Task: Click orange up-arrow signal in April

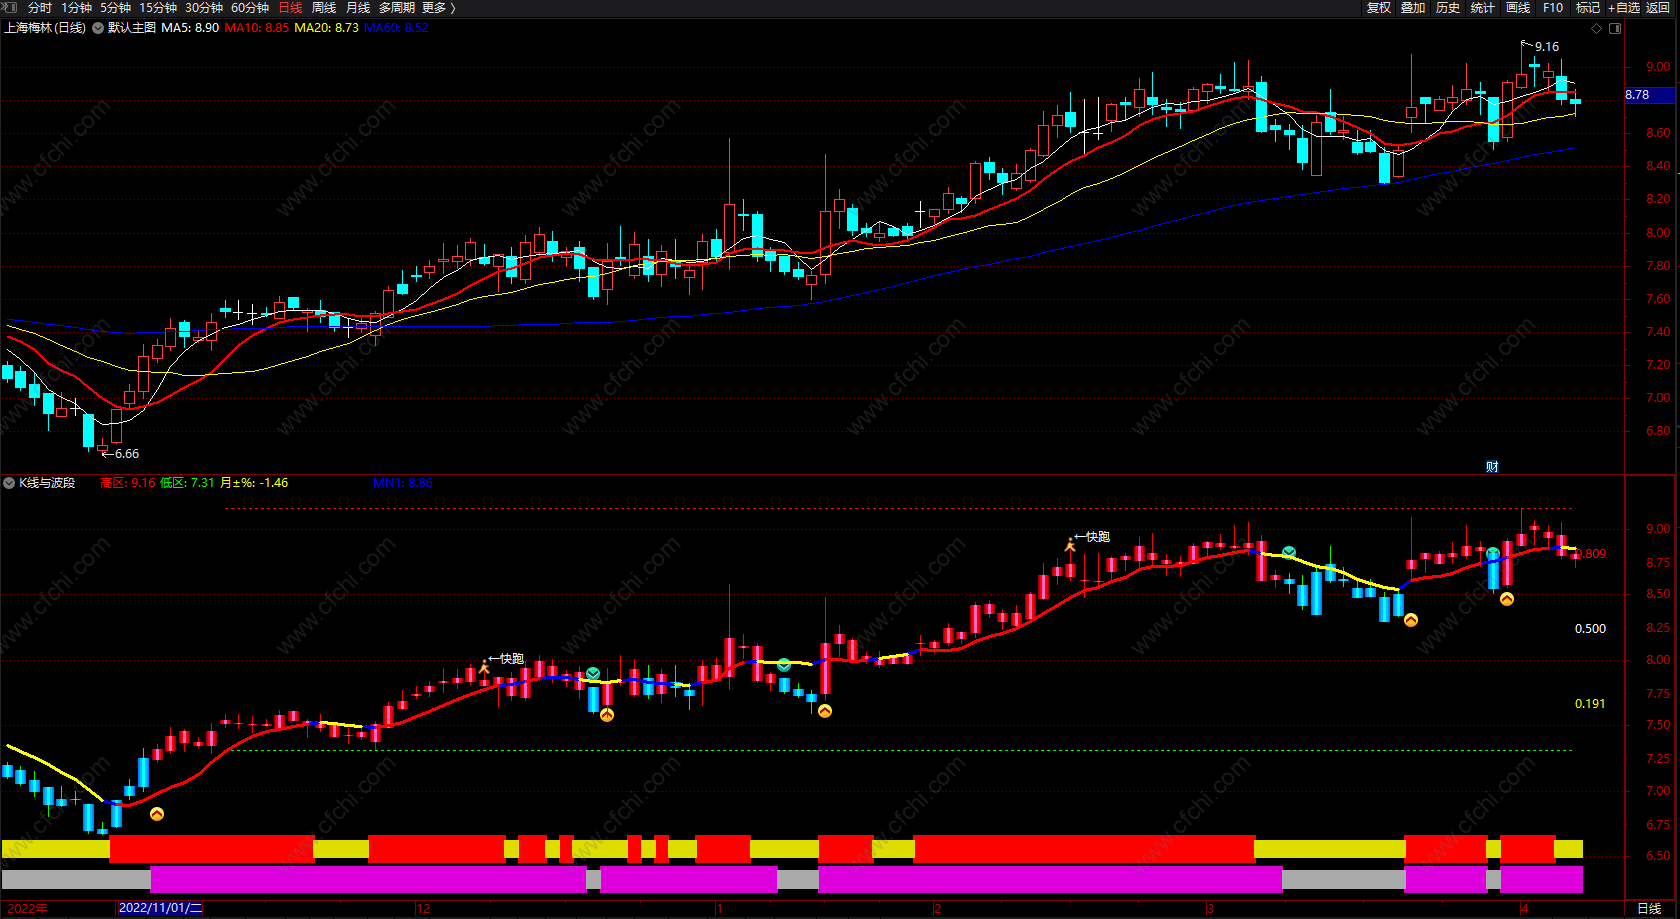Action: click(1507, 599)
